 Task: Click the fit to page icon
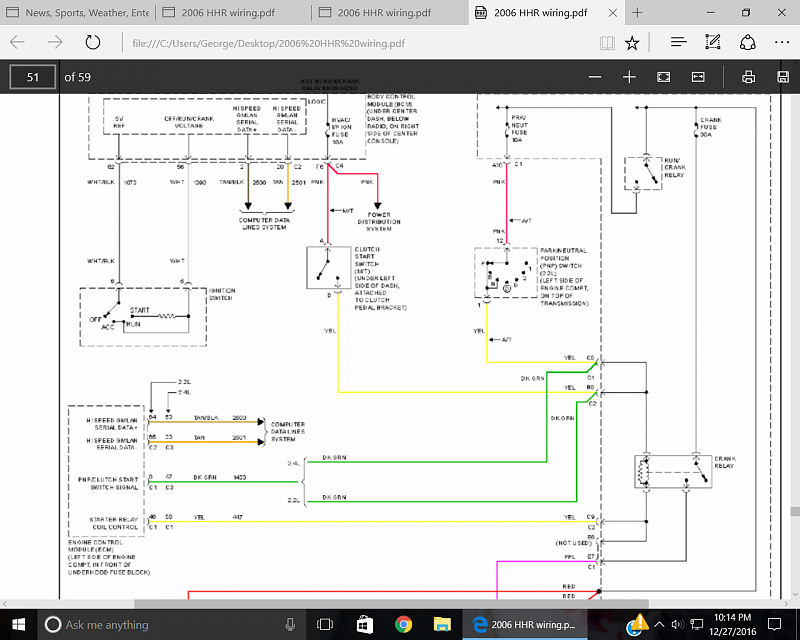pos(663,77)
